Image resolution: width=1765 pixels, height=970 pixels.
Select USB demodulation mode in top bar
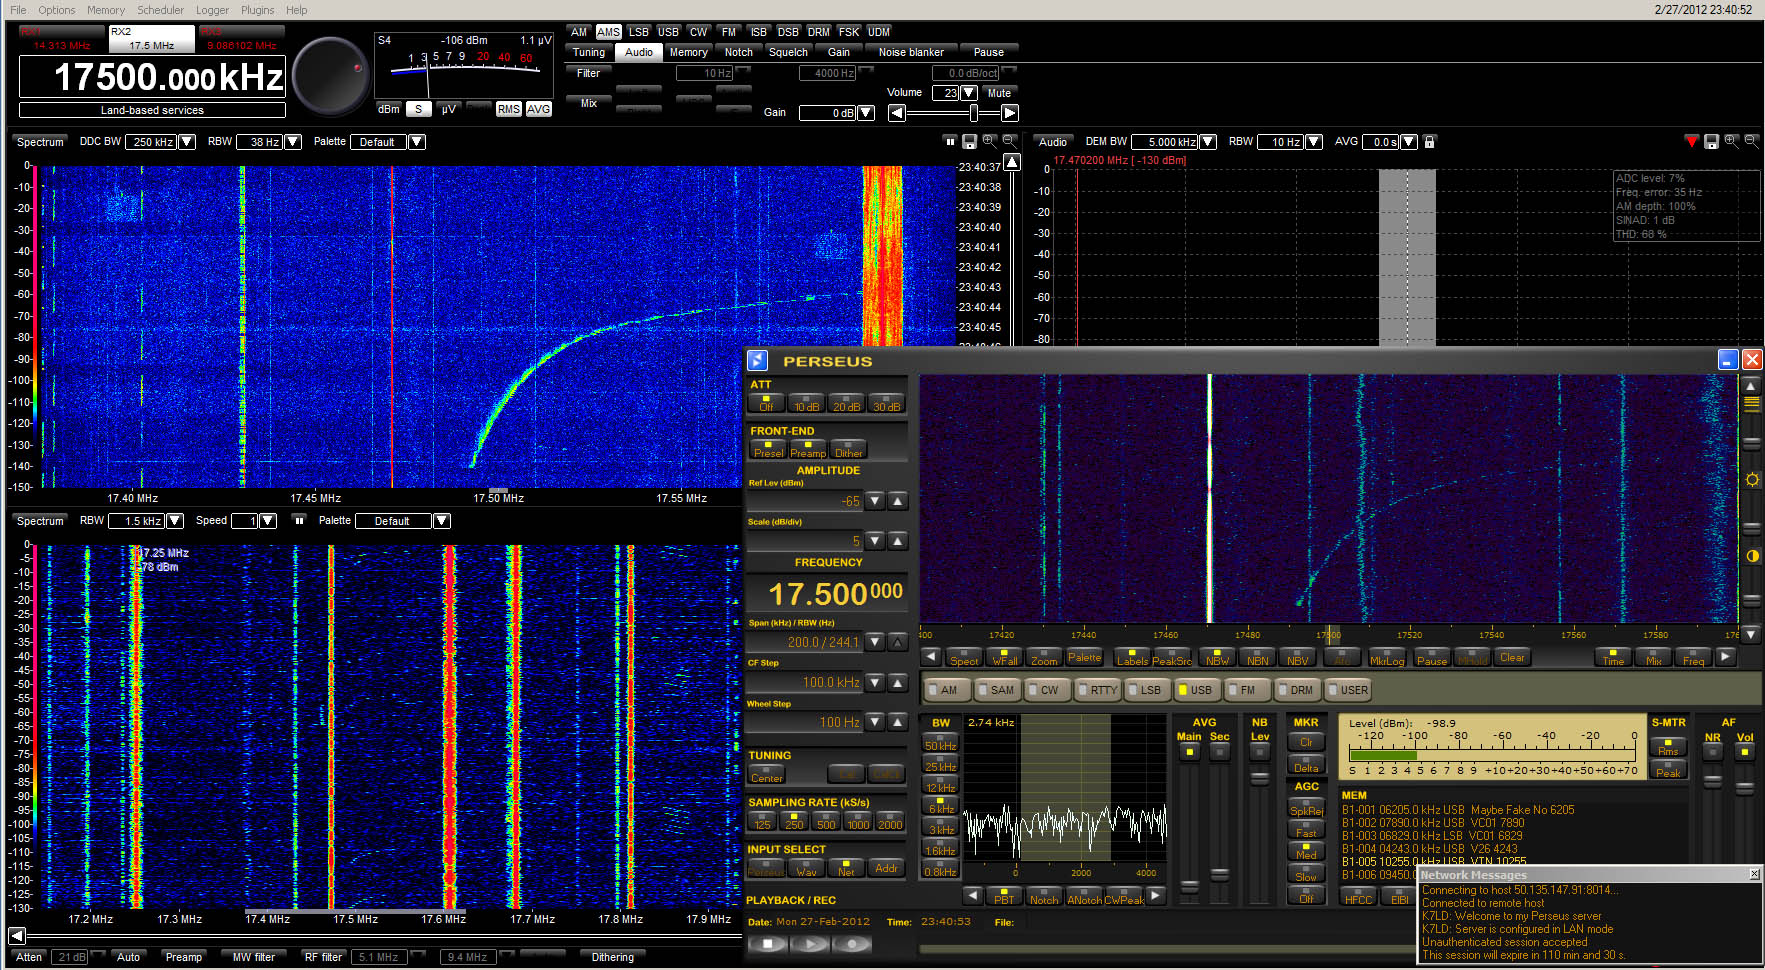click(668, 32)
